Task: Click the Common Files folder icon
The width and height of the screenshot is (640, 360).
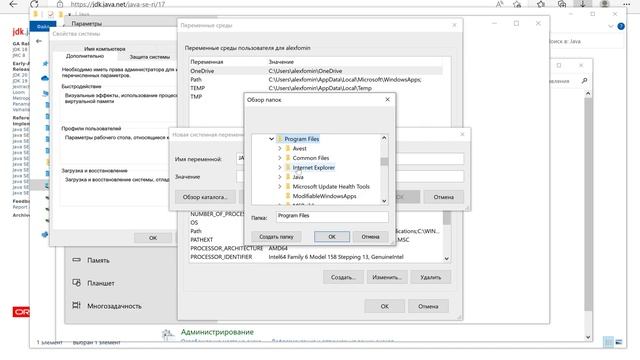Action: [288, 158]
